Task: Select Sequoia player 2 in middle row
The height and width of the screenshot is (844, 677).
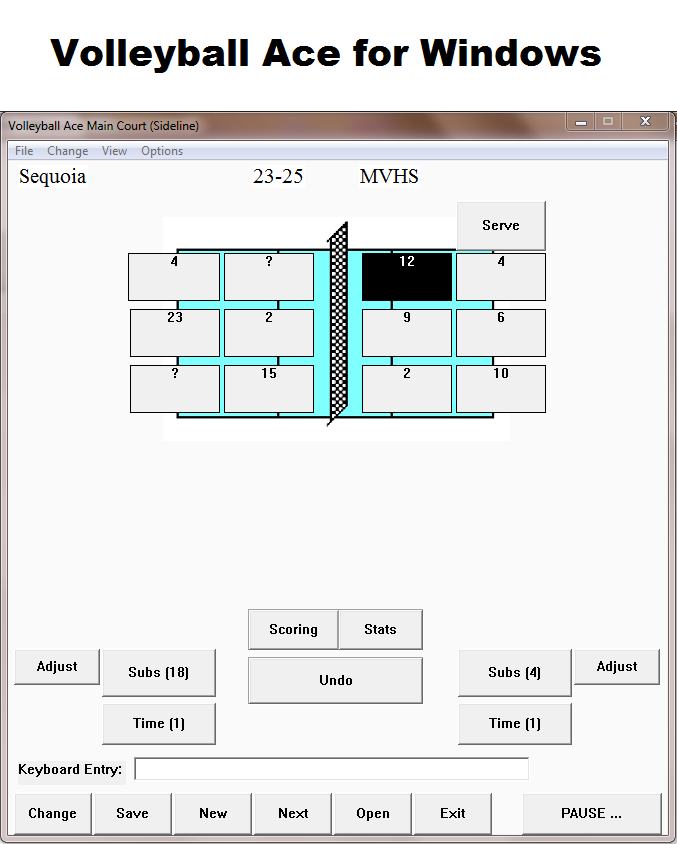Action: pos(269,333)
